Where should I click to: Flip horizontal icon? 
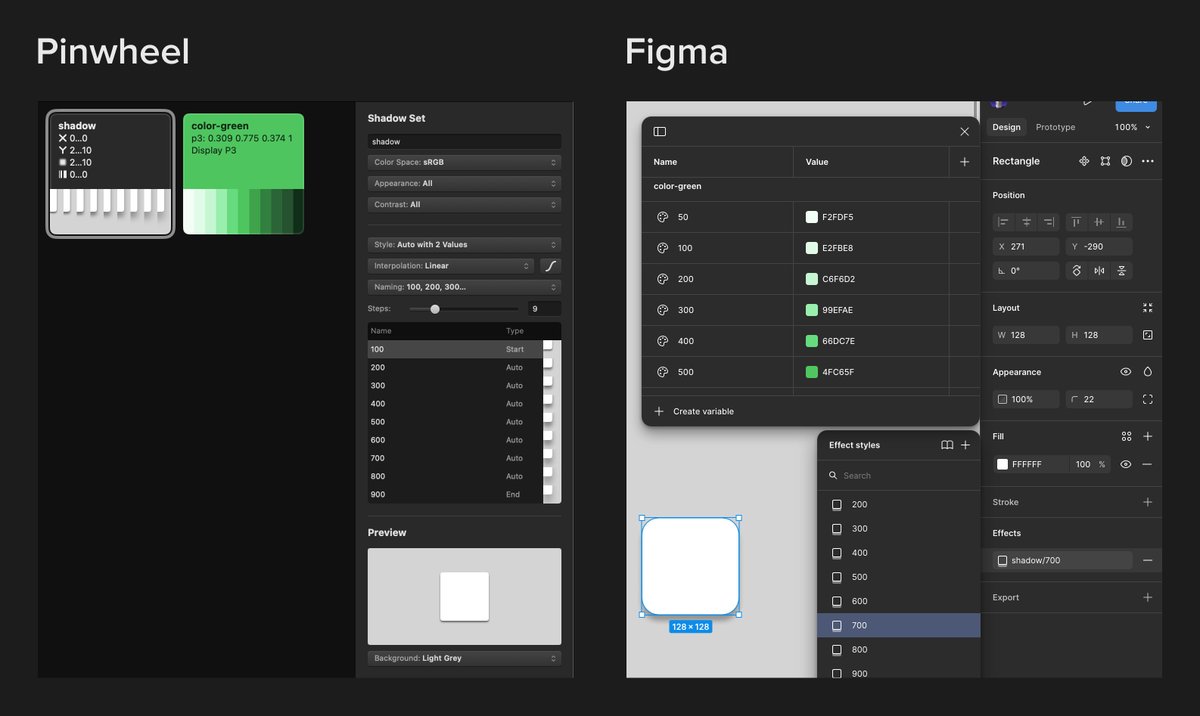tap(1099, 271)
